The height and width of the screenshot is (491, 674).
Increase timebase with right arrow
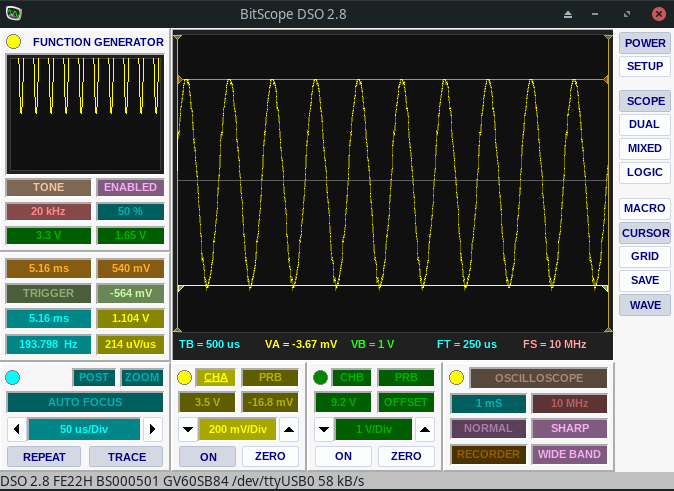(x=153, y=429)
